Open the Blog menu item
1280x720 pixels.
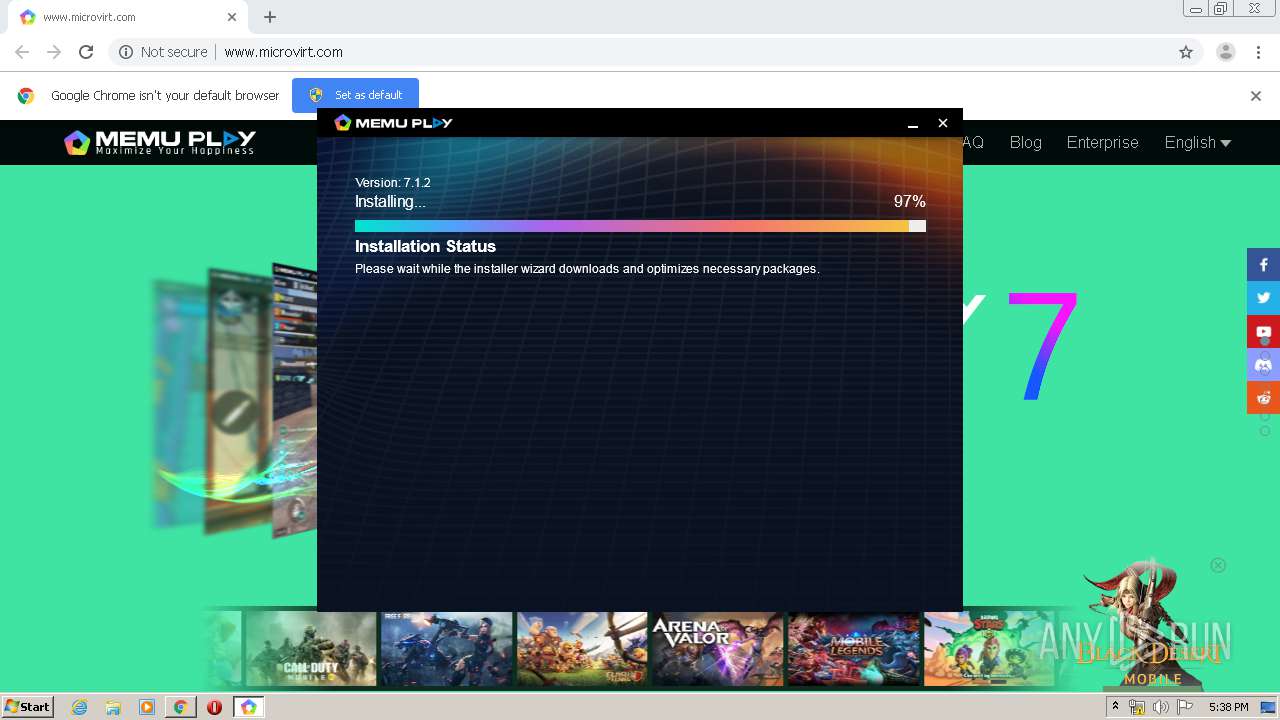coord(1025,142)
